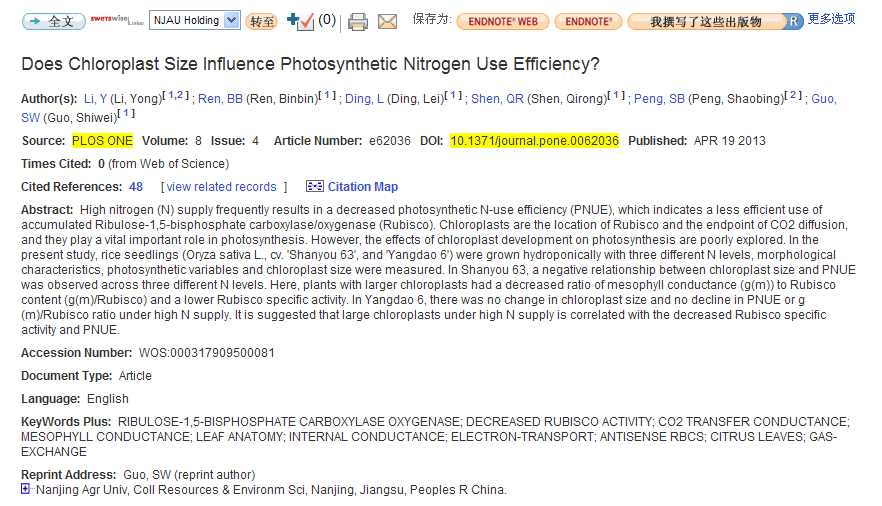Click the highlighted DOI number
The width and height of the screenshot is (882, 506).
point(534,141)
